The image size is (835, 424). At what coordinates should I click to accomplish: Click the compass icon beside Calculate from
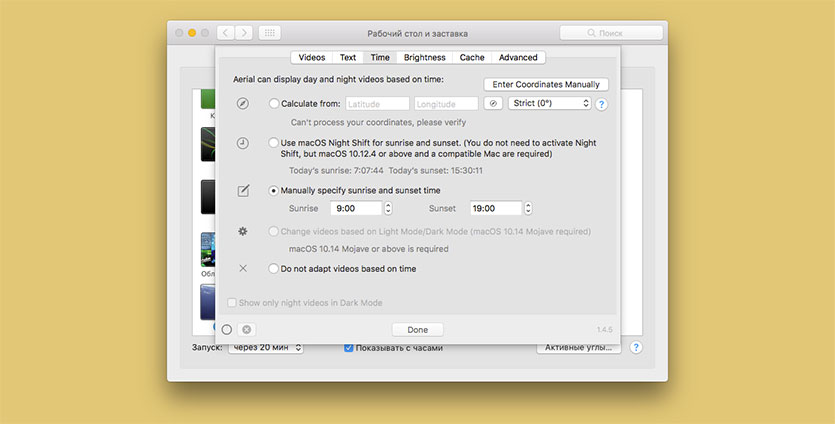242,104
